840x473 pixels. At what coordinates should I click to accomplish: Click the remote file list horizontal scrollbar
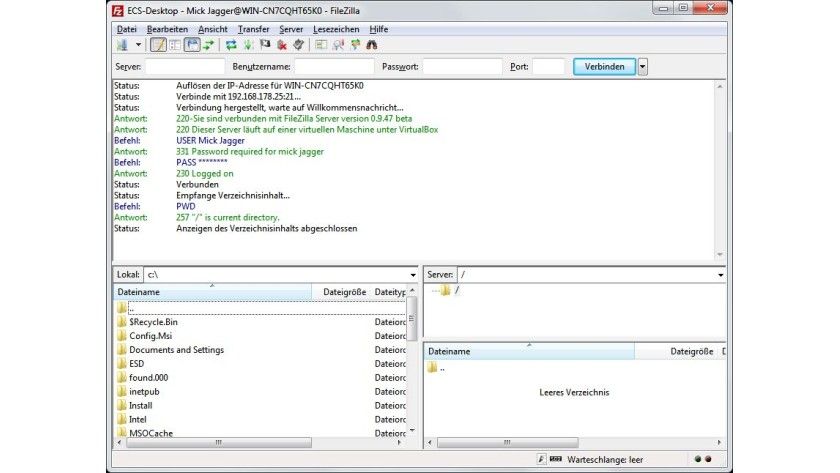(x=507, y=442)
